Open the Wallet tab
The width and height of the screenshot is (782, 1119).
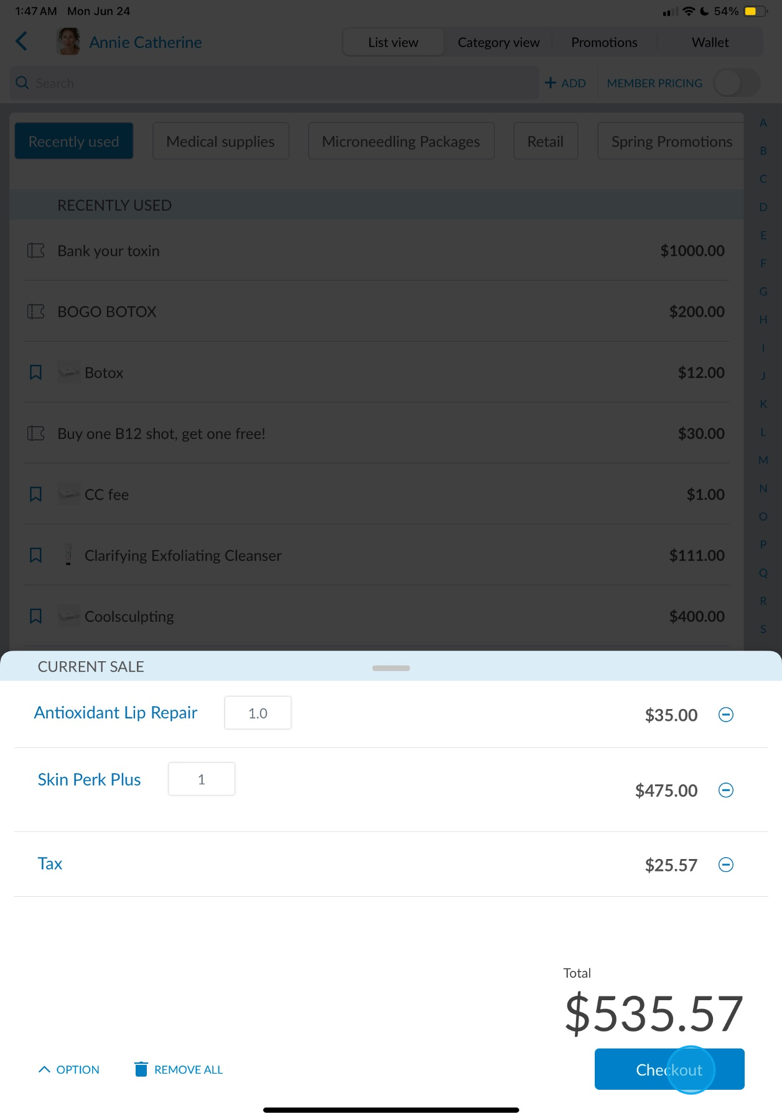tap(710, 42)
